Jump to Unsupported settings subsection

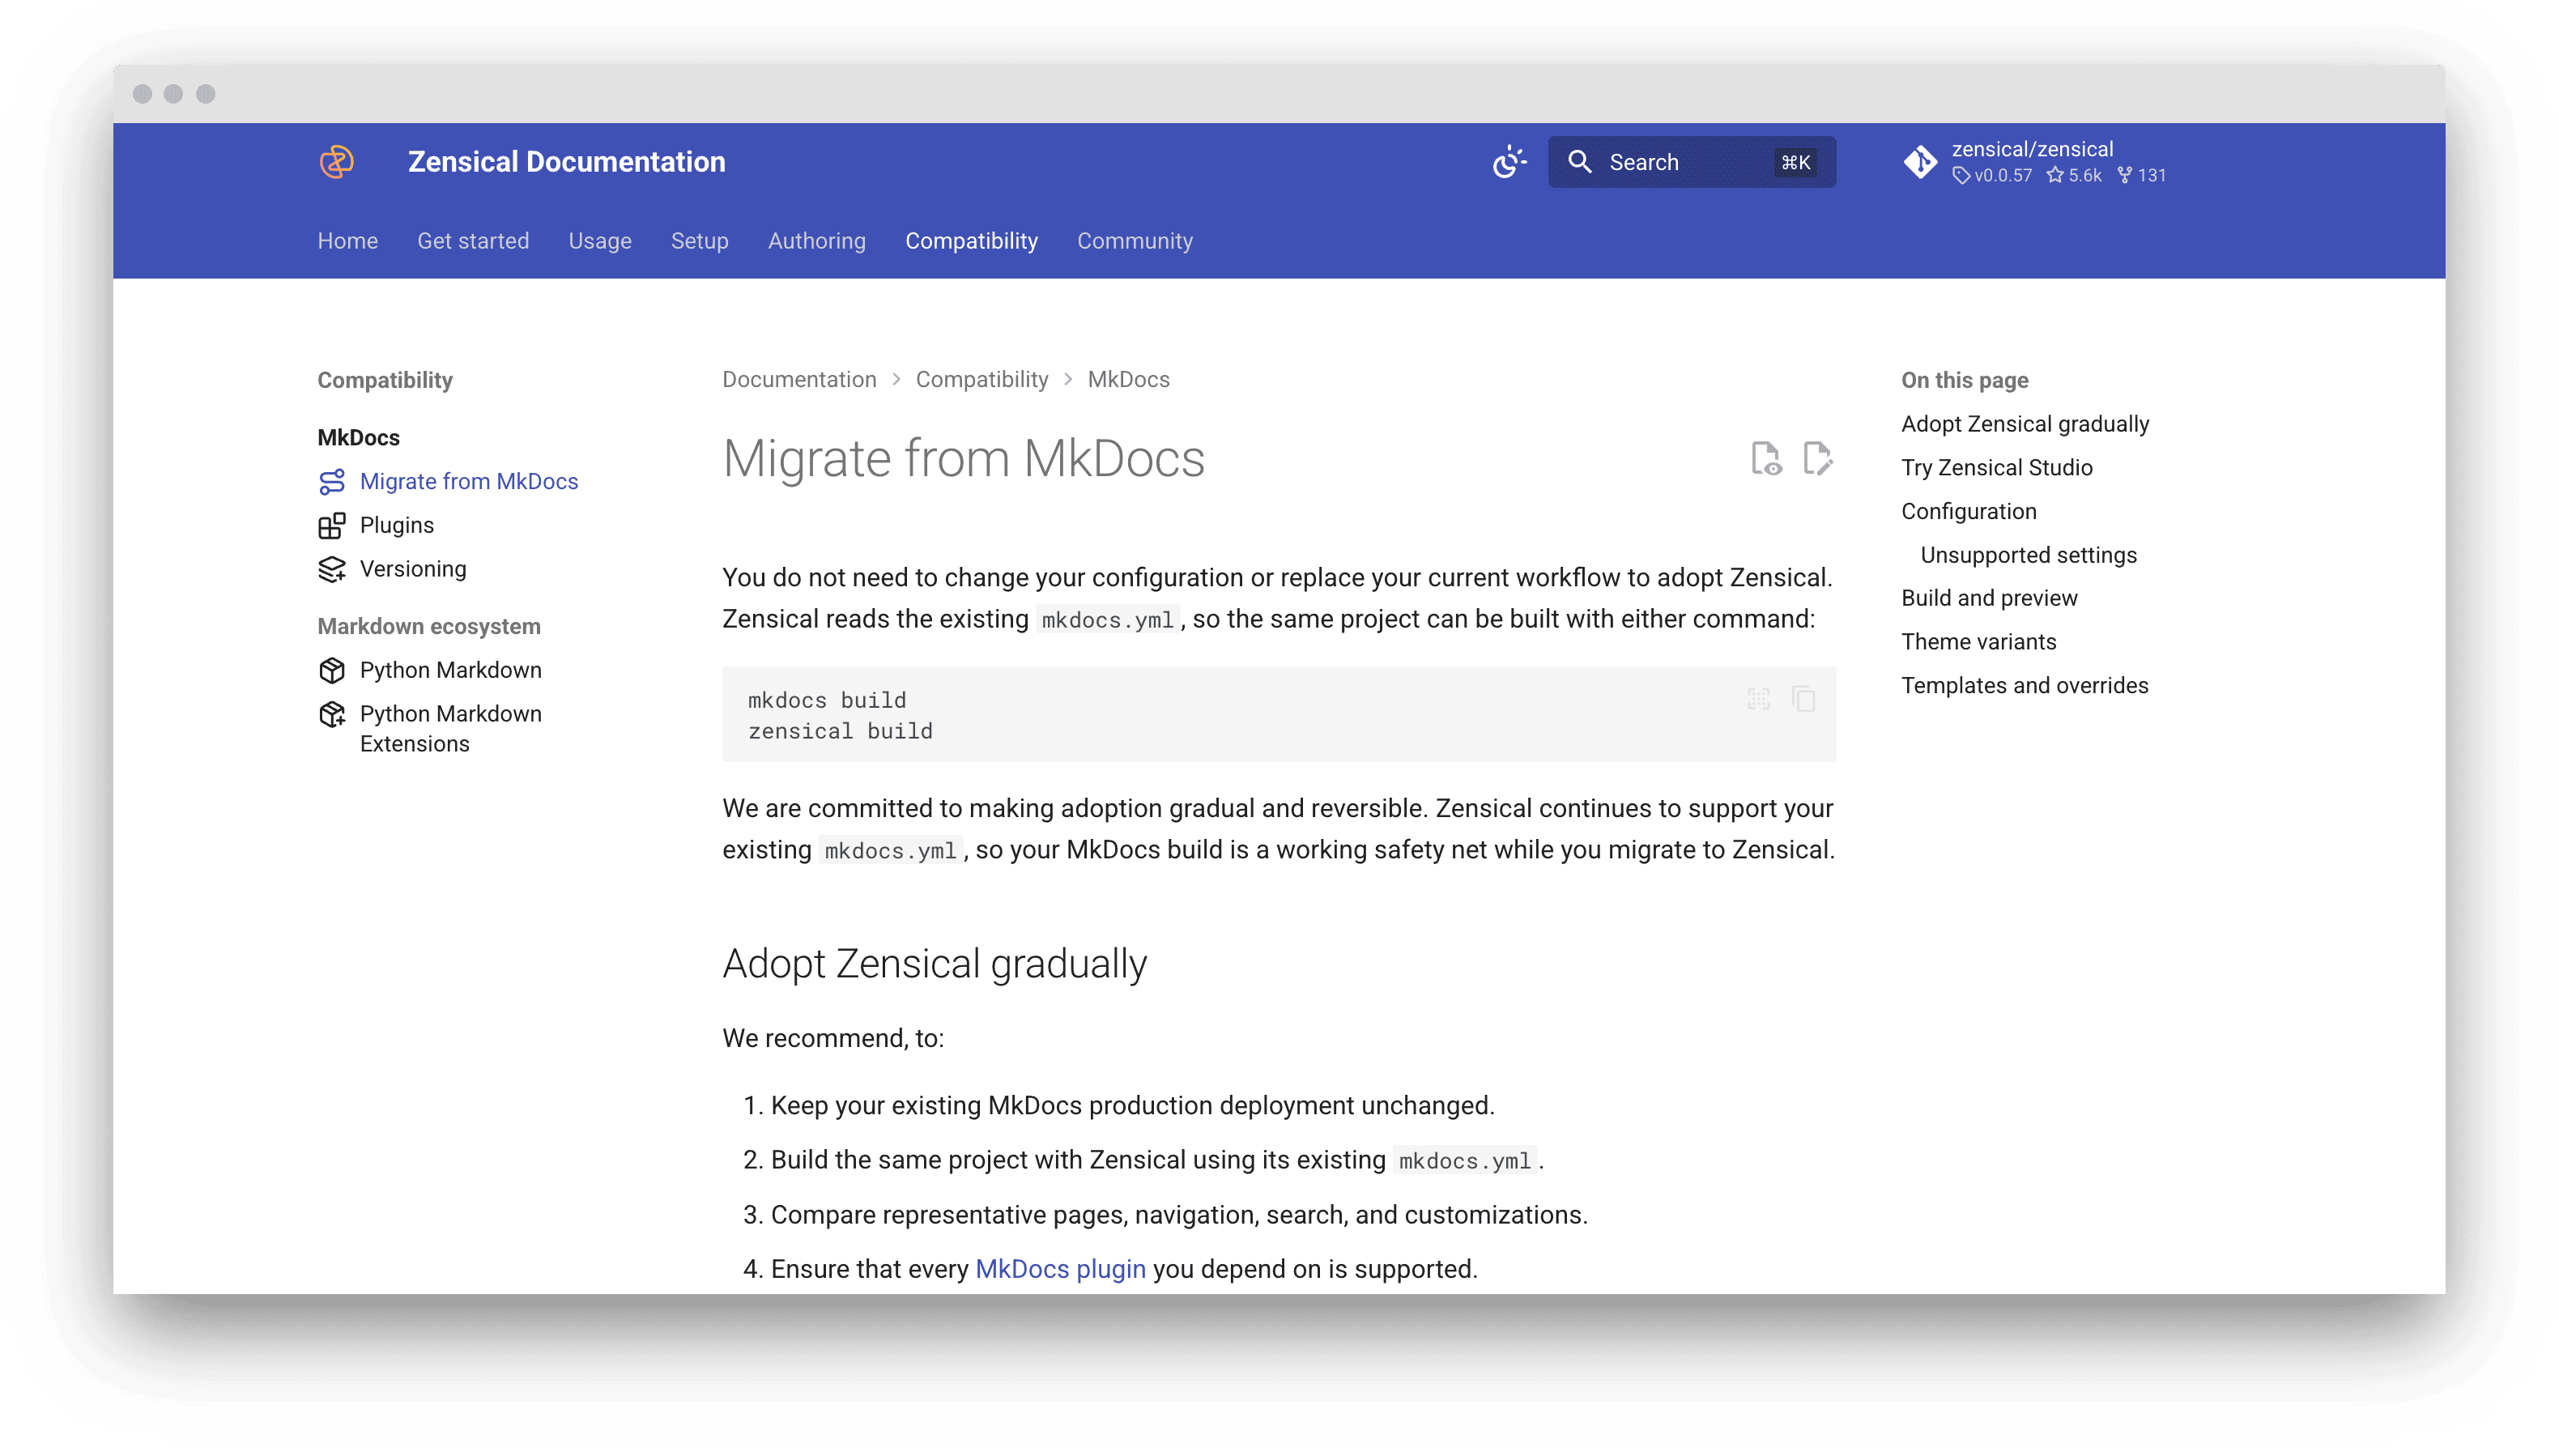2029,555
